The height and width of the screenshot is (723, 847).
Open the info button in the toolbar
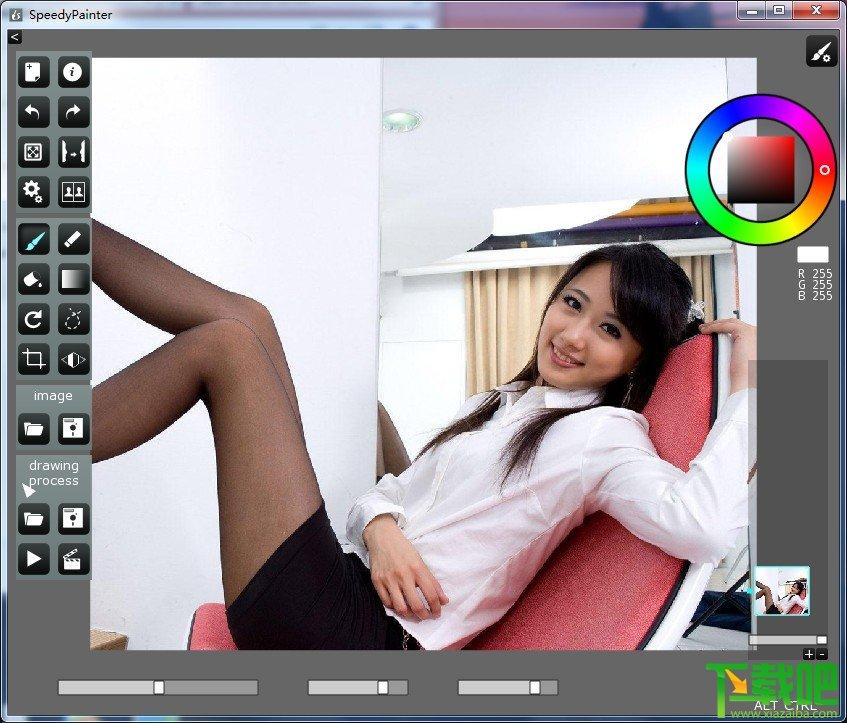coord(74,72)
